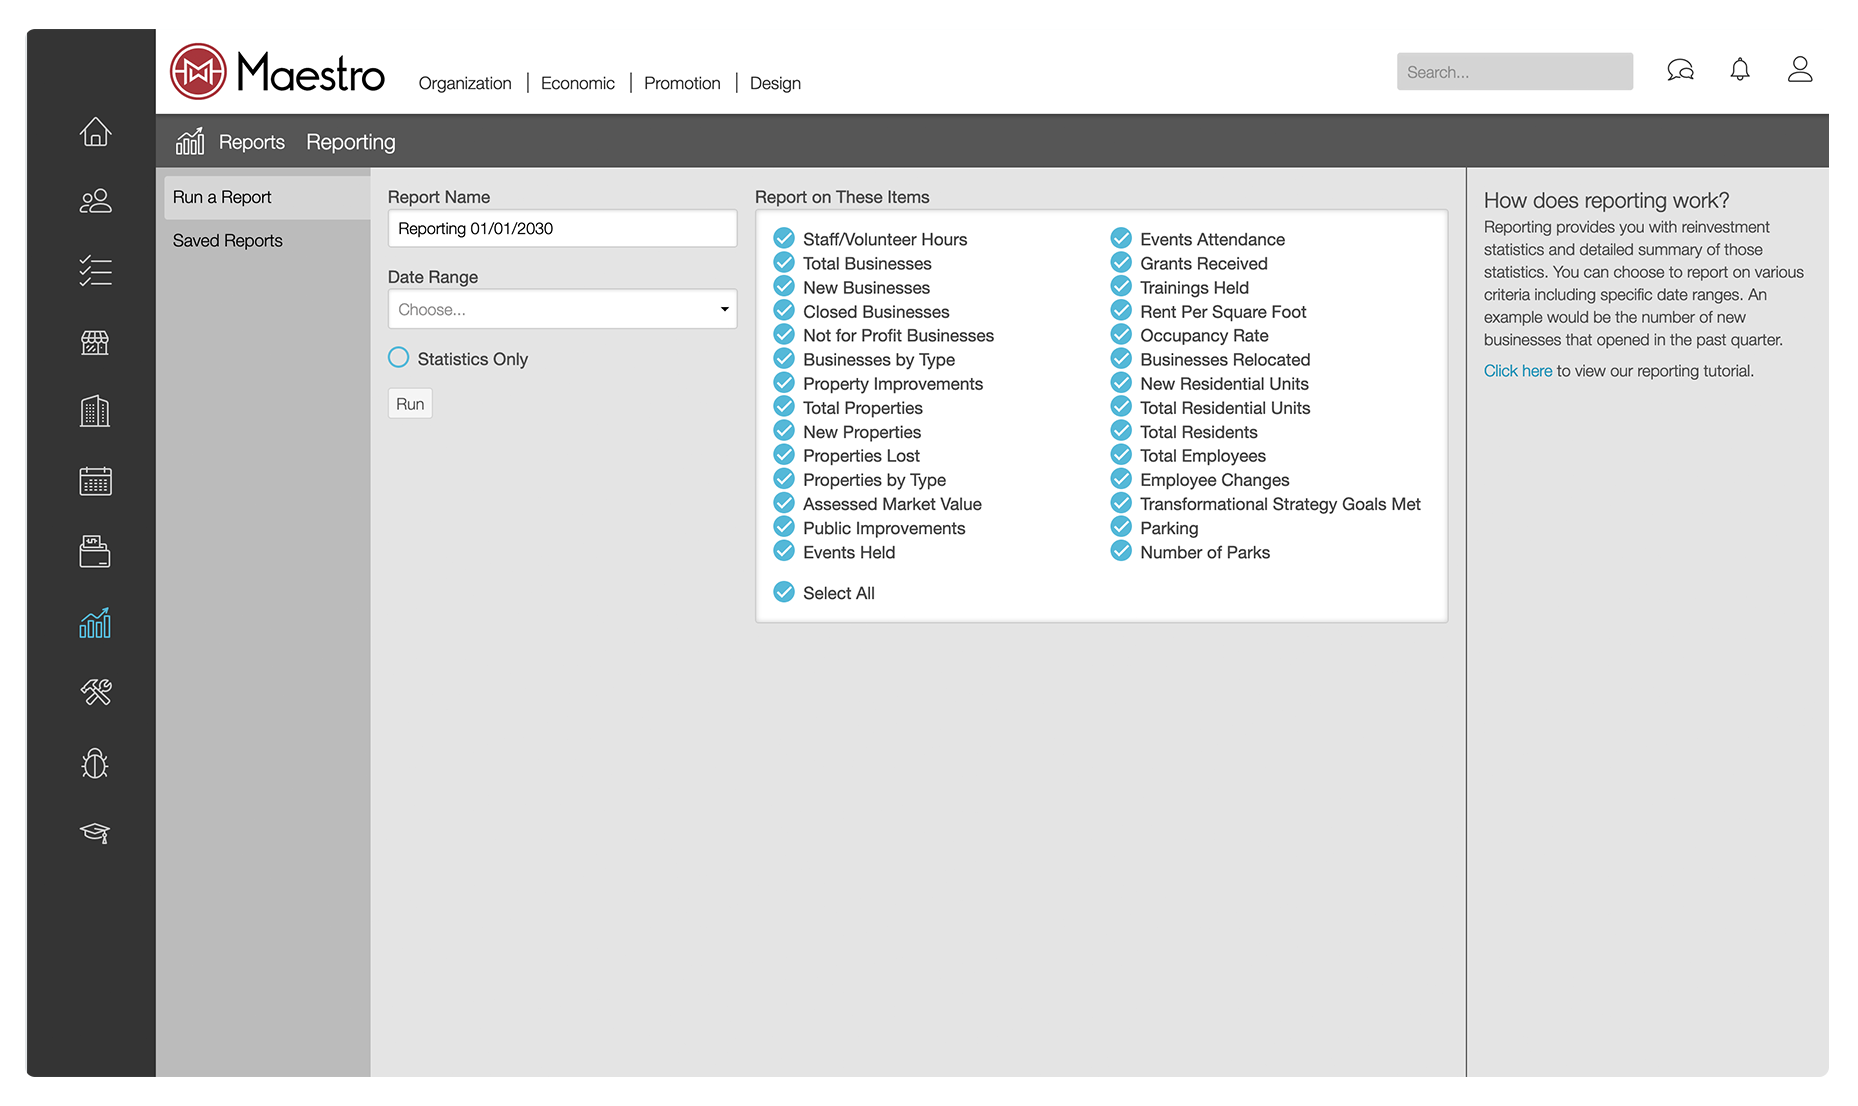Screen dimensions: 1858x1106
Task: Select the People icon in the sidebar
Action: [95, 201]
